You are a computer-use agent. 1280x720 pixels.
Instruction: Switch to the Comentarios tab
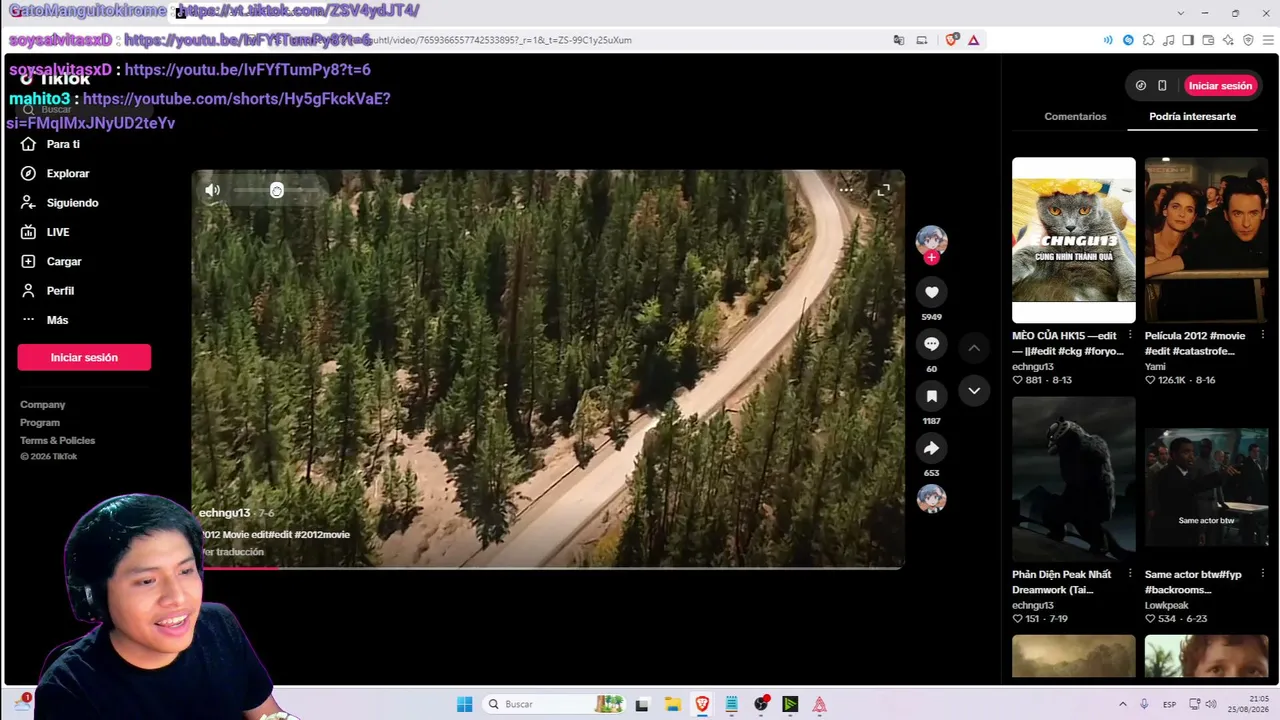pos(1075,116)
